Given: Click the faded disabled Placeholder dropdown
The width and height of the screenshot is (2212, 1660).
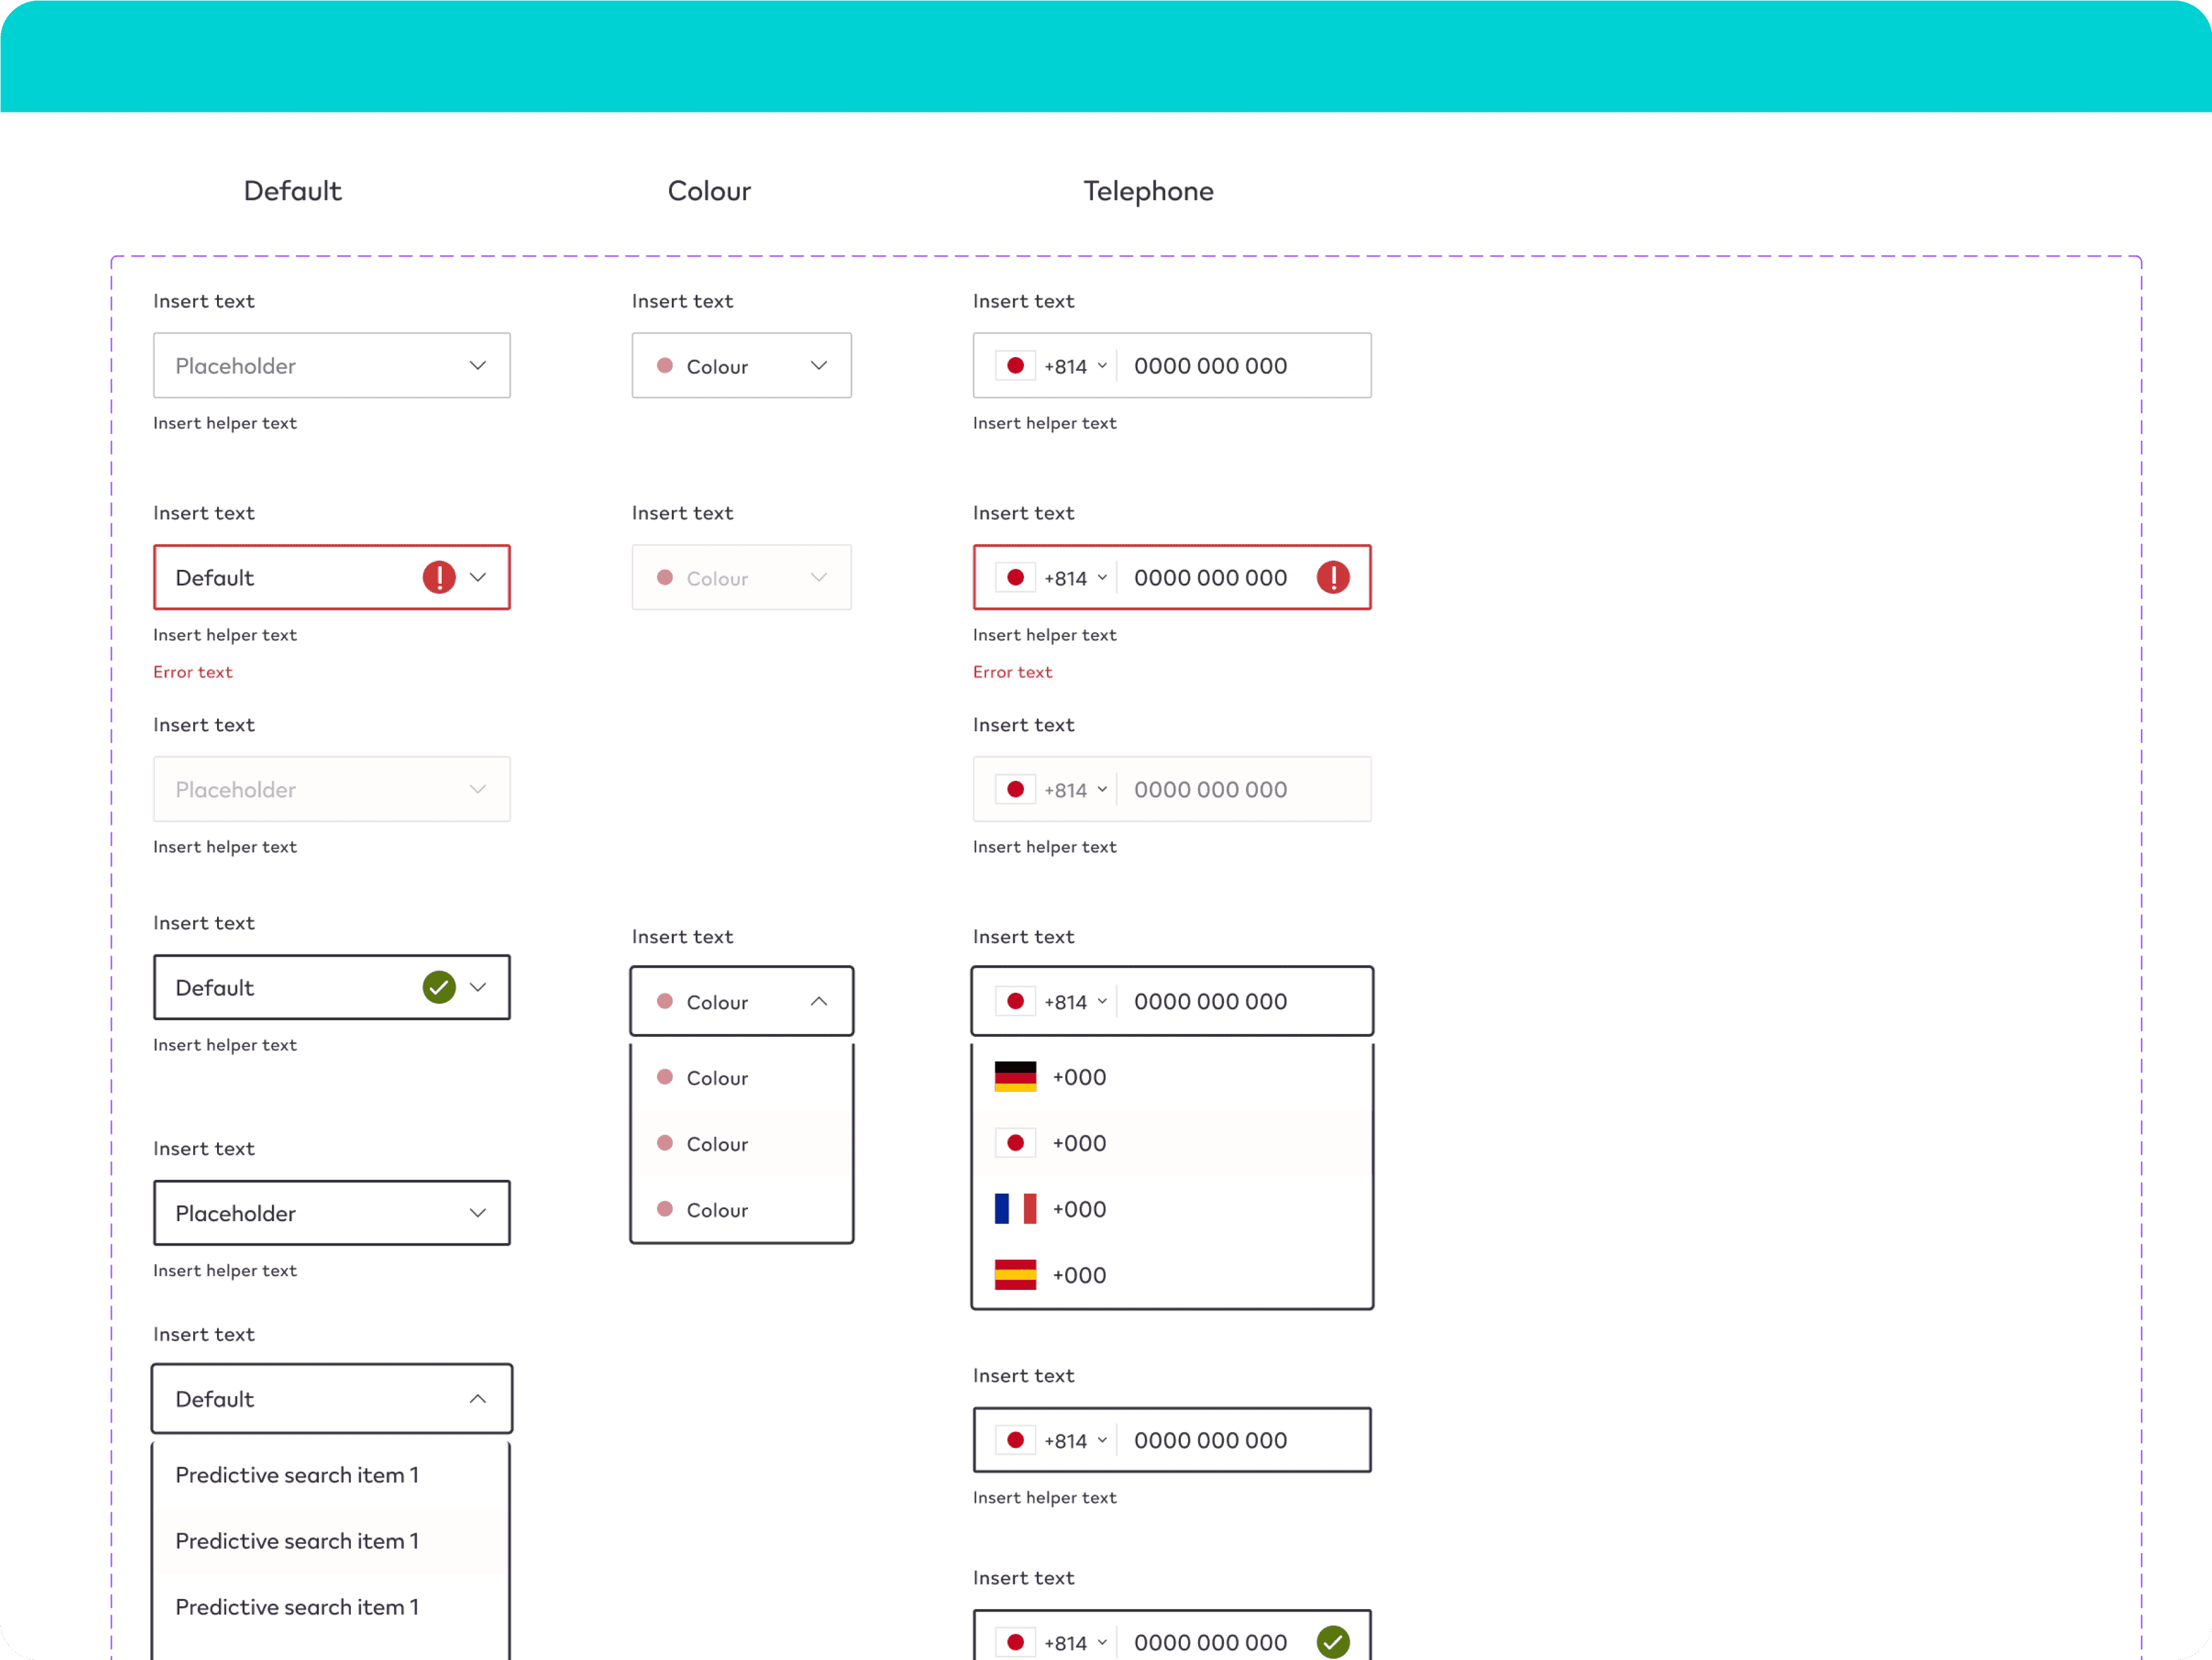Looking at the screenshot, I should pos(332,789).
